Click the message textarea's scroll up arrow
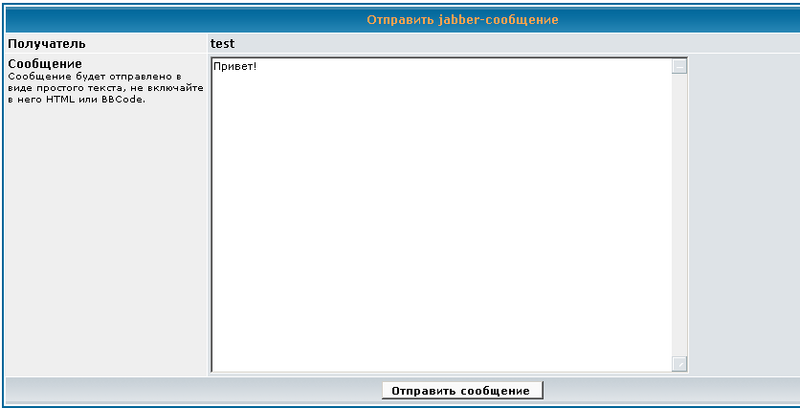 point(680,67)
